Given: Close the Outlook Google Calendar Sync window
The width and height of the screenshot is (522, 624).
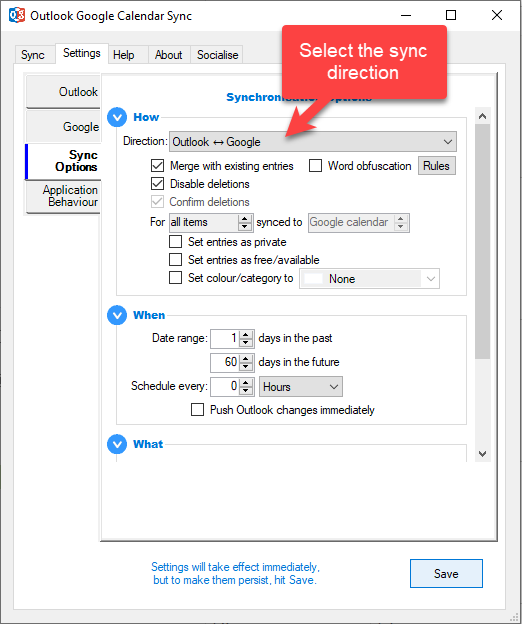Looking at the screenshot, I should point(497,16).
